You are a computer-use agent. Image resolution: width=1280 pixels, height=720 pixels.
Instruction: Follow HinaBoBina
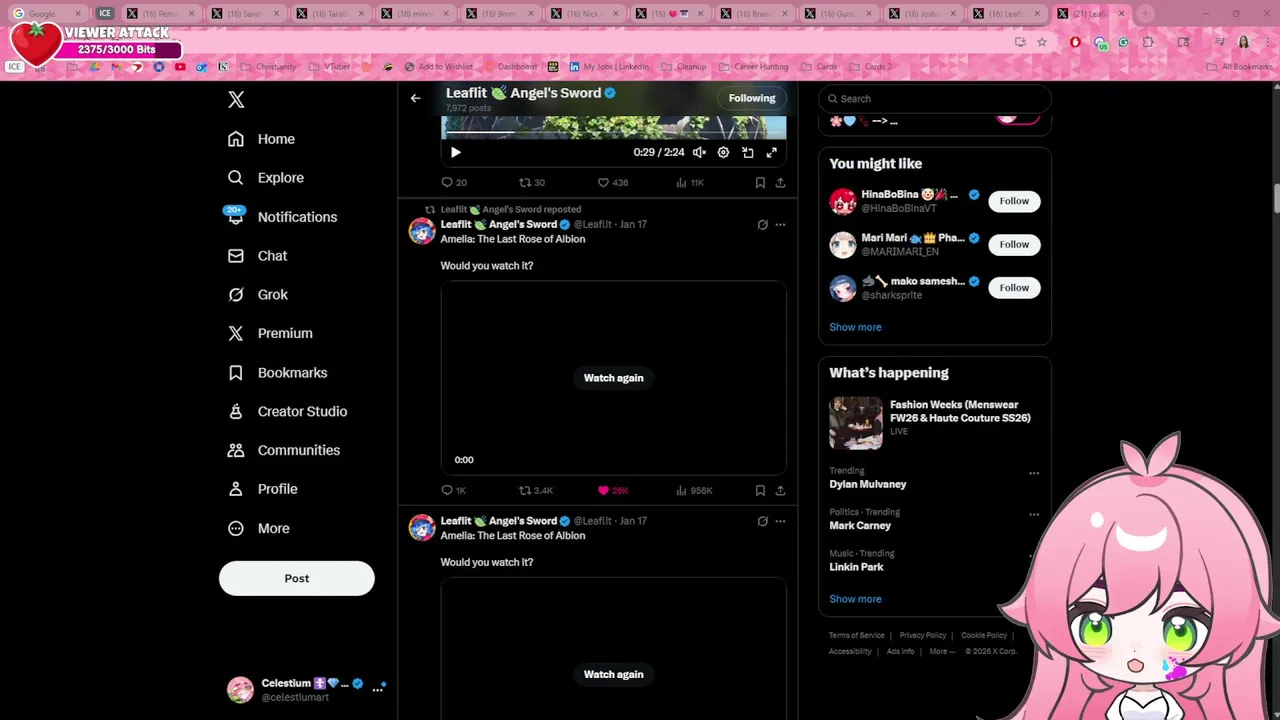[x=1014, y=201]
